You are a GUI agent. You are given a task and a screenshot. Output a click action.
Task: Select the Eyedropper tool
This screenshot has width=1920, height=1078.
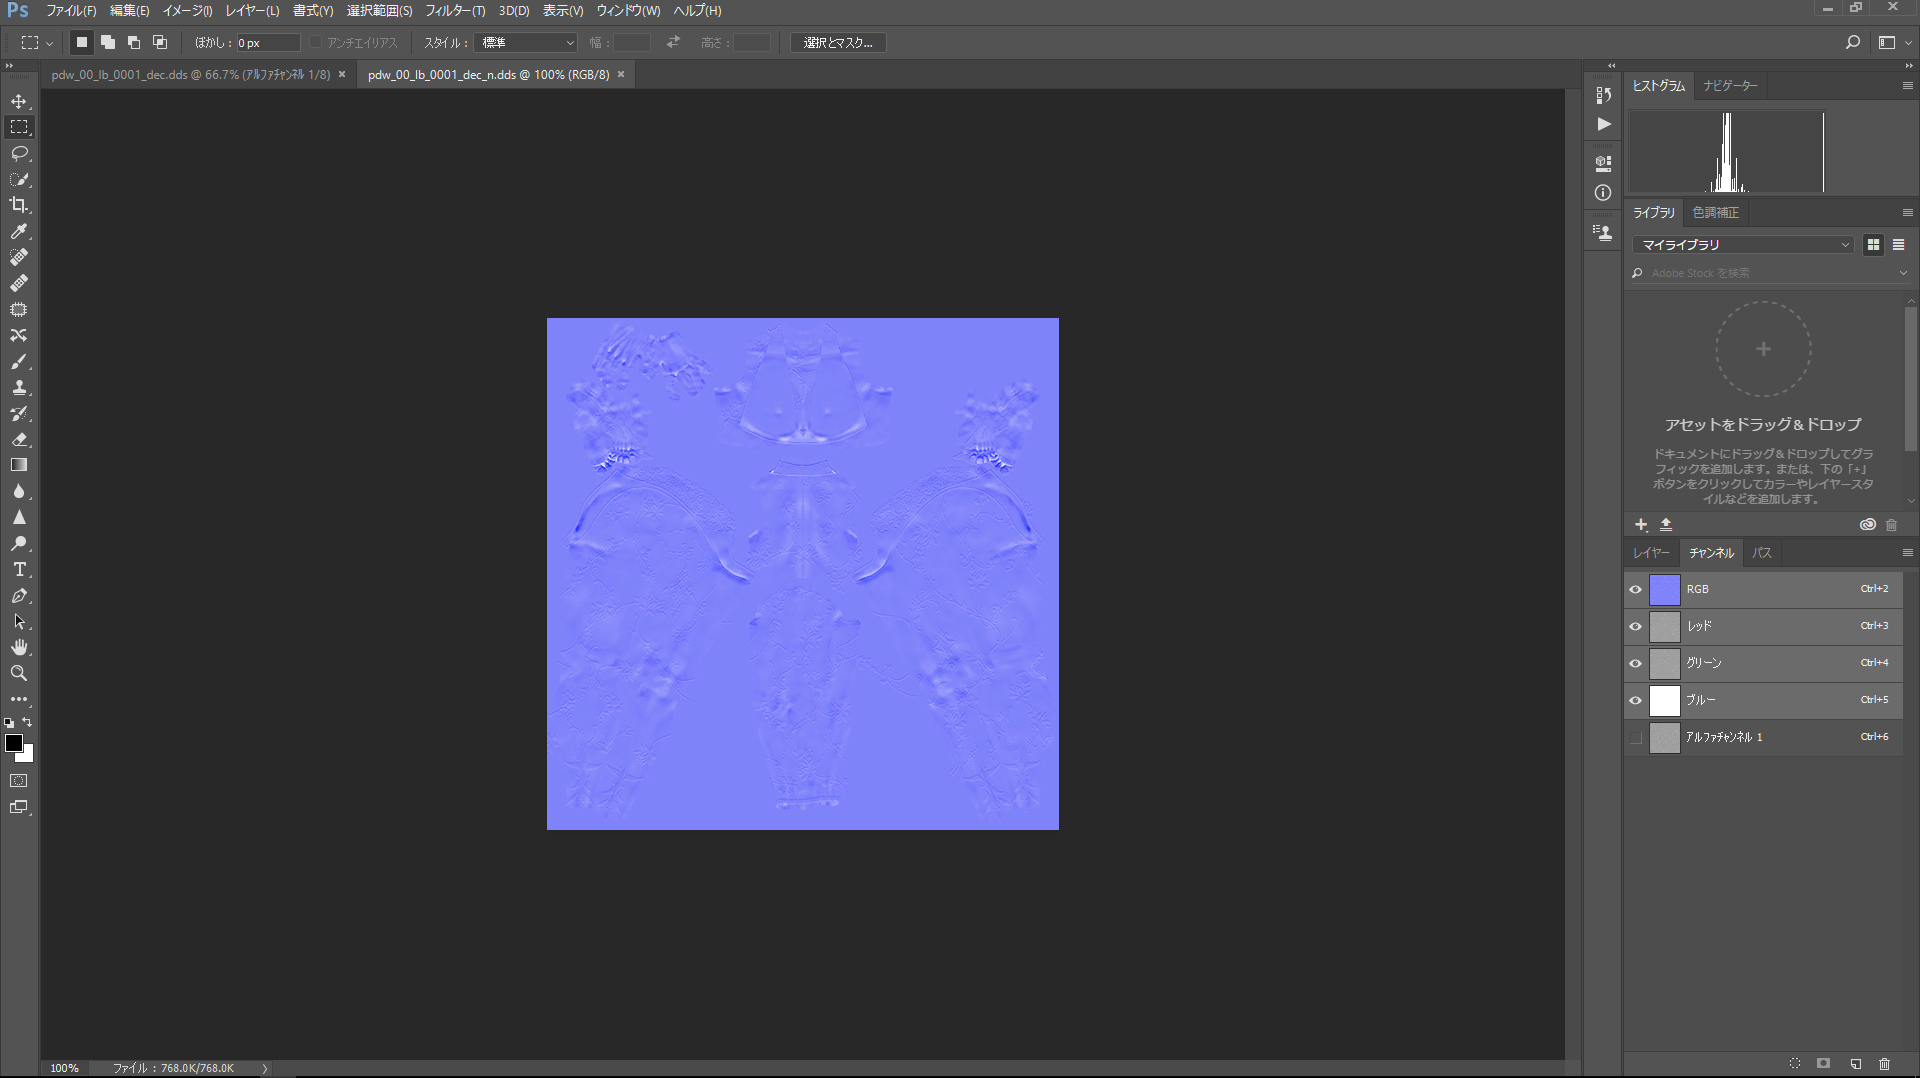(19, 231)
